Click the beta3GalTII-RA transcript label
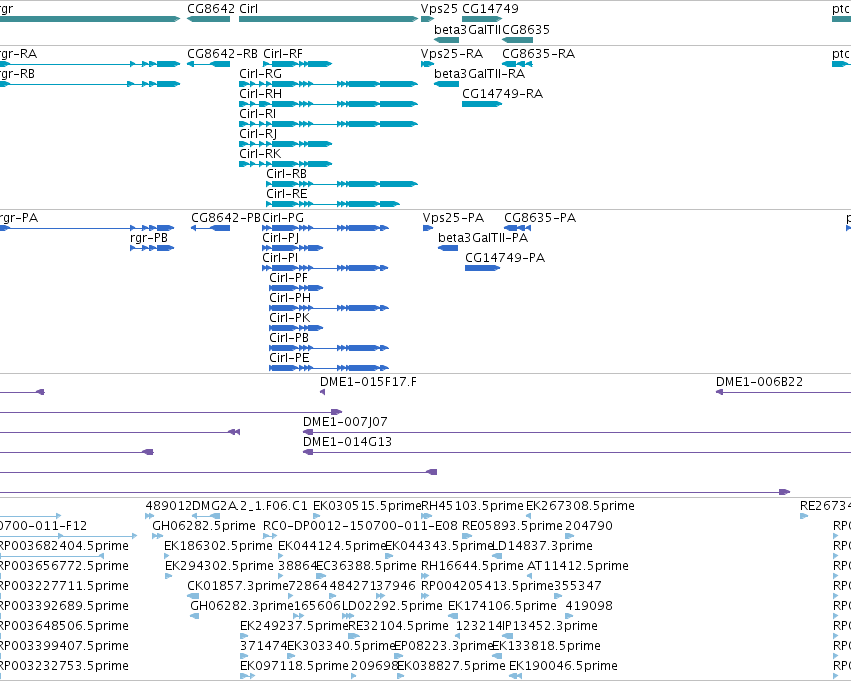 click(x=480, y=74)
